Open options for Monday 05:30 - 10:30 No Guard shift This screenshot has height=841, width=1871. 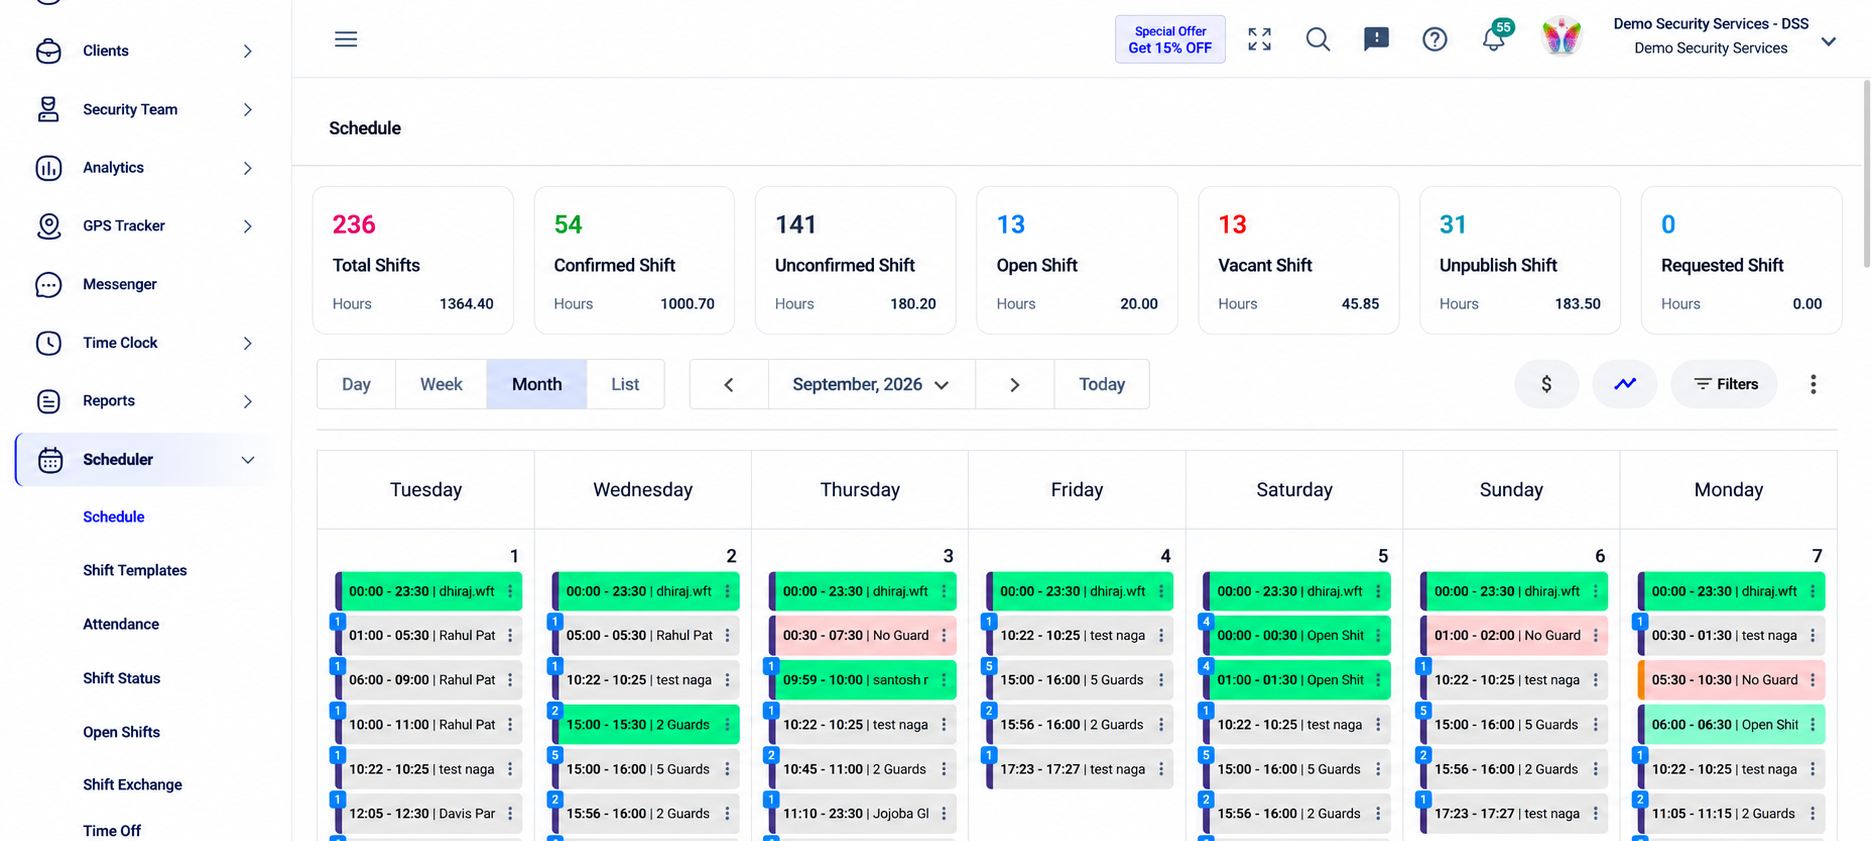click(x=1812, y=680)
